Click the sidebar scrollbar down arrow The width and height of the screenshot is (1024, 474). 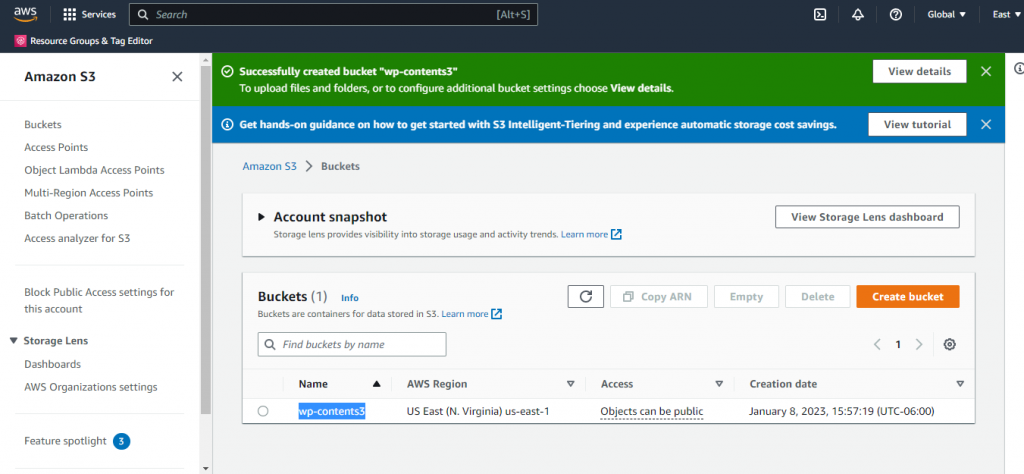206,468
